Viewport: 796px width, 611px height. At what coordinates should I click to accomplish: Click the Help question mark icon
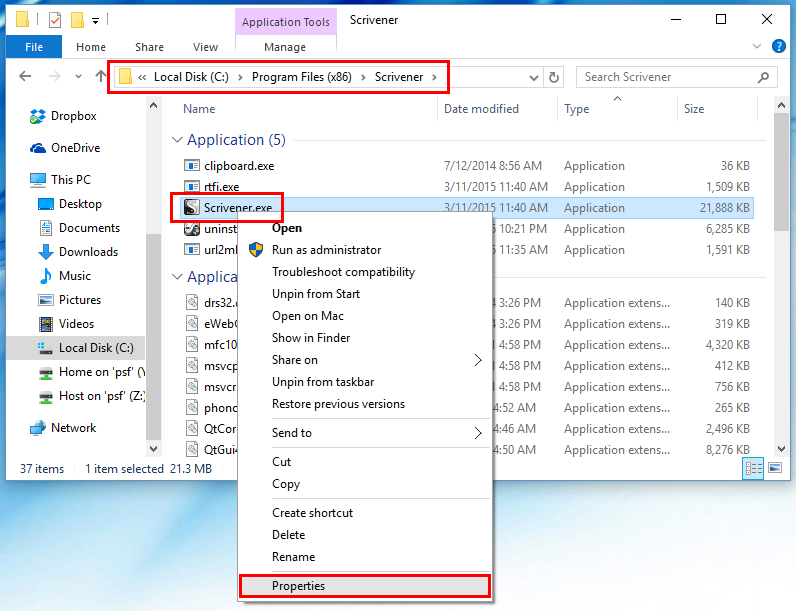[x=779, y=46]
